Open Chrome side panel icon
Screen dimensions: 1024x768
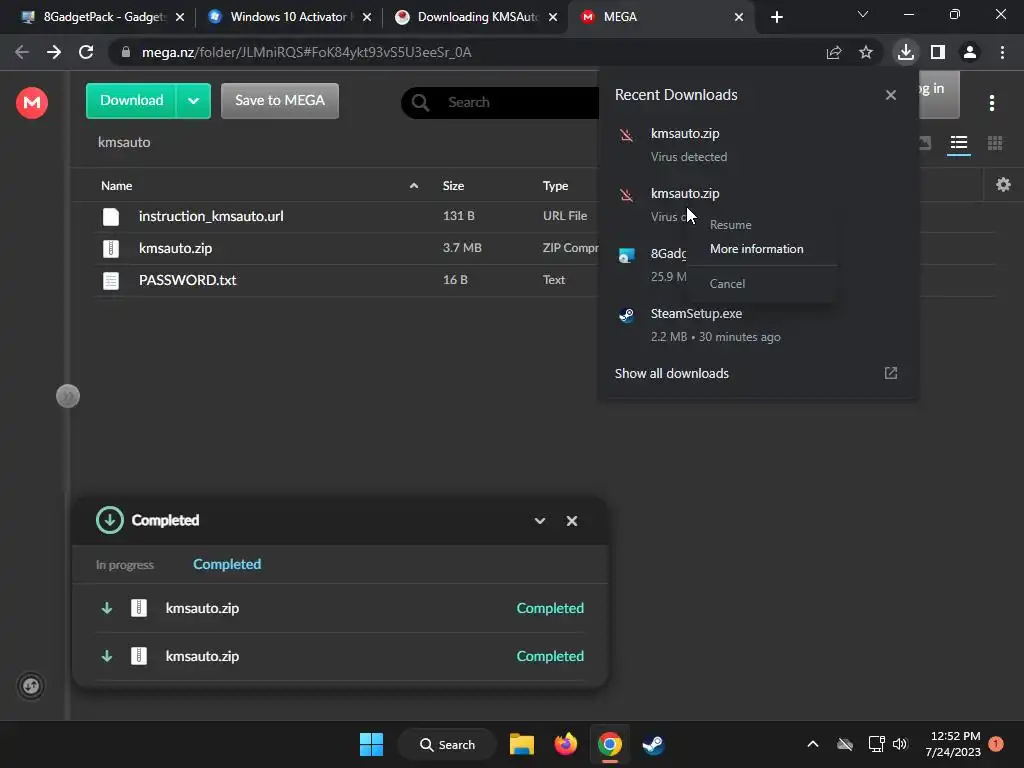coord(937,52)
